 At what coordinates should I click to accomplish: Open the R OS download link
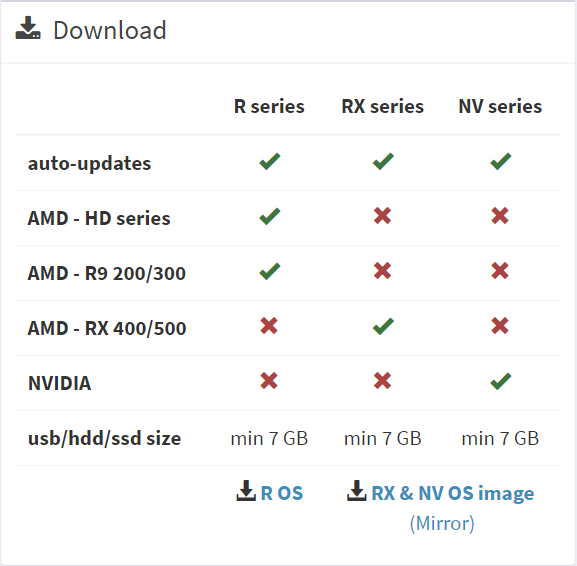click(x=282, y=493)
